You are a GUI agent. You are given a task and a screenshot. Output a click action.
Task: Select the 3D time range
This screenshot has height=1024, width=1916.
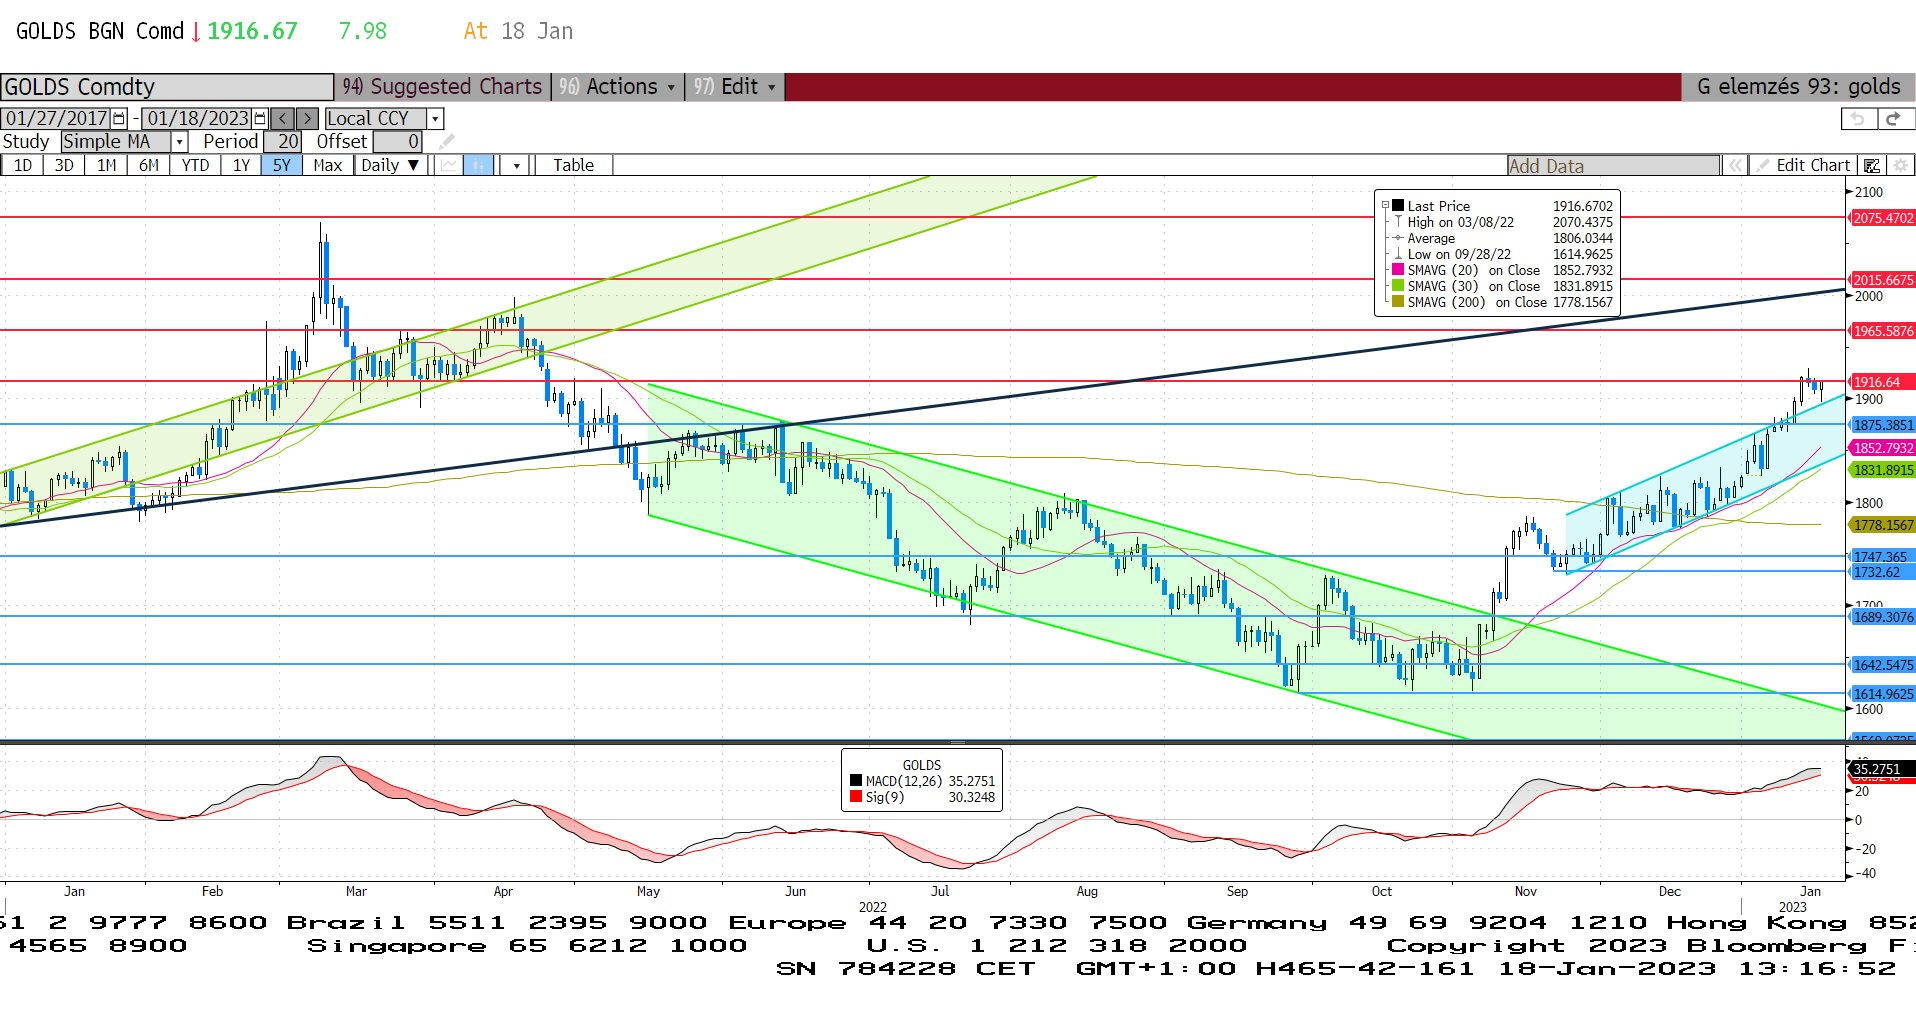64,165
